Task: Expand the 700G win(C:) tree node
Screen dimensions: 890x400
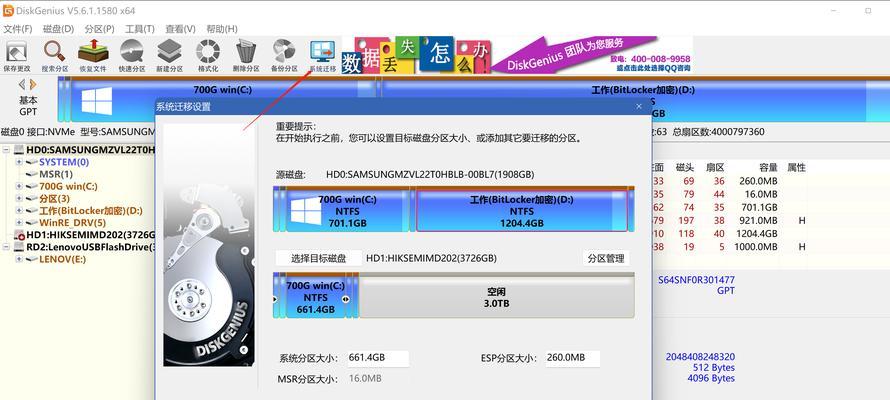Action: (x=19, y=186)
